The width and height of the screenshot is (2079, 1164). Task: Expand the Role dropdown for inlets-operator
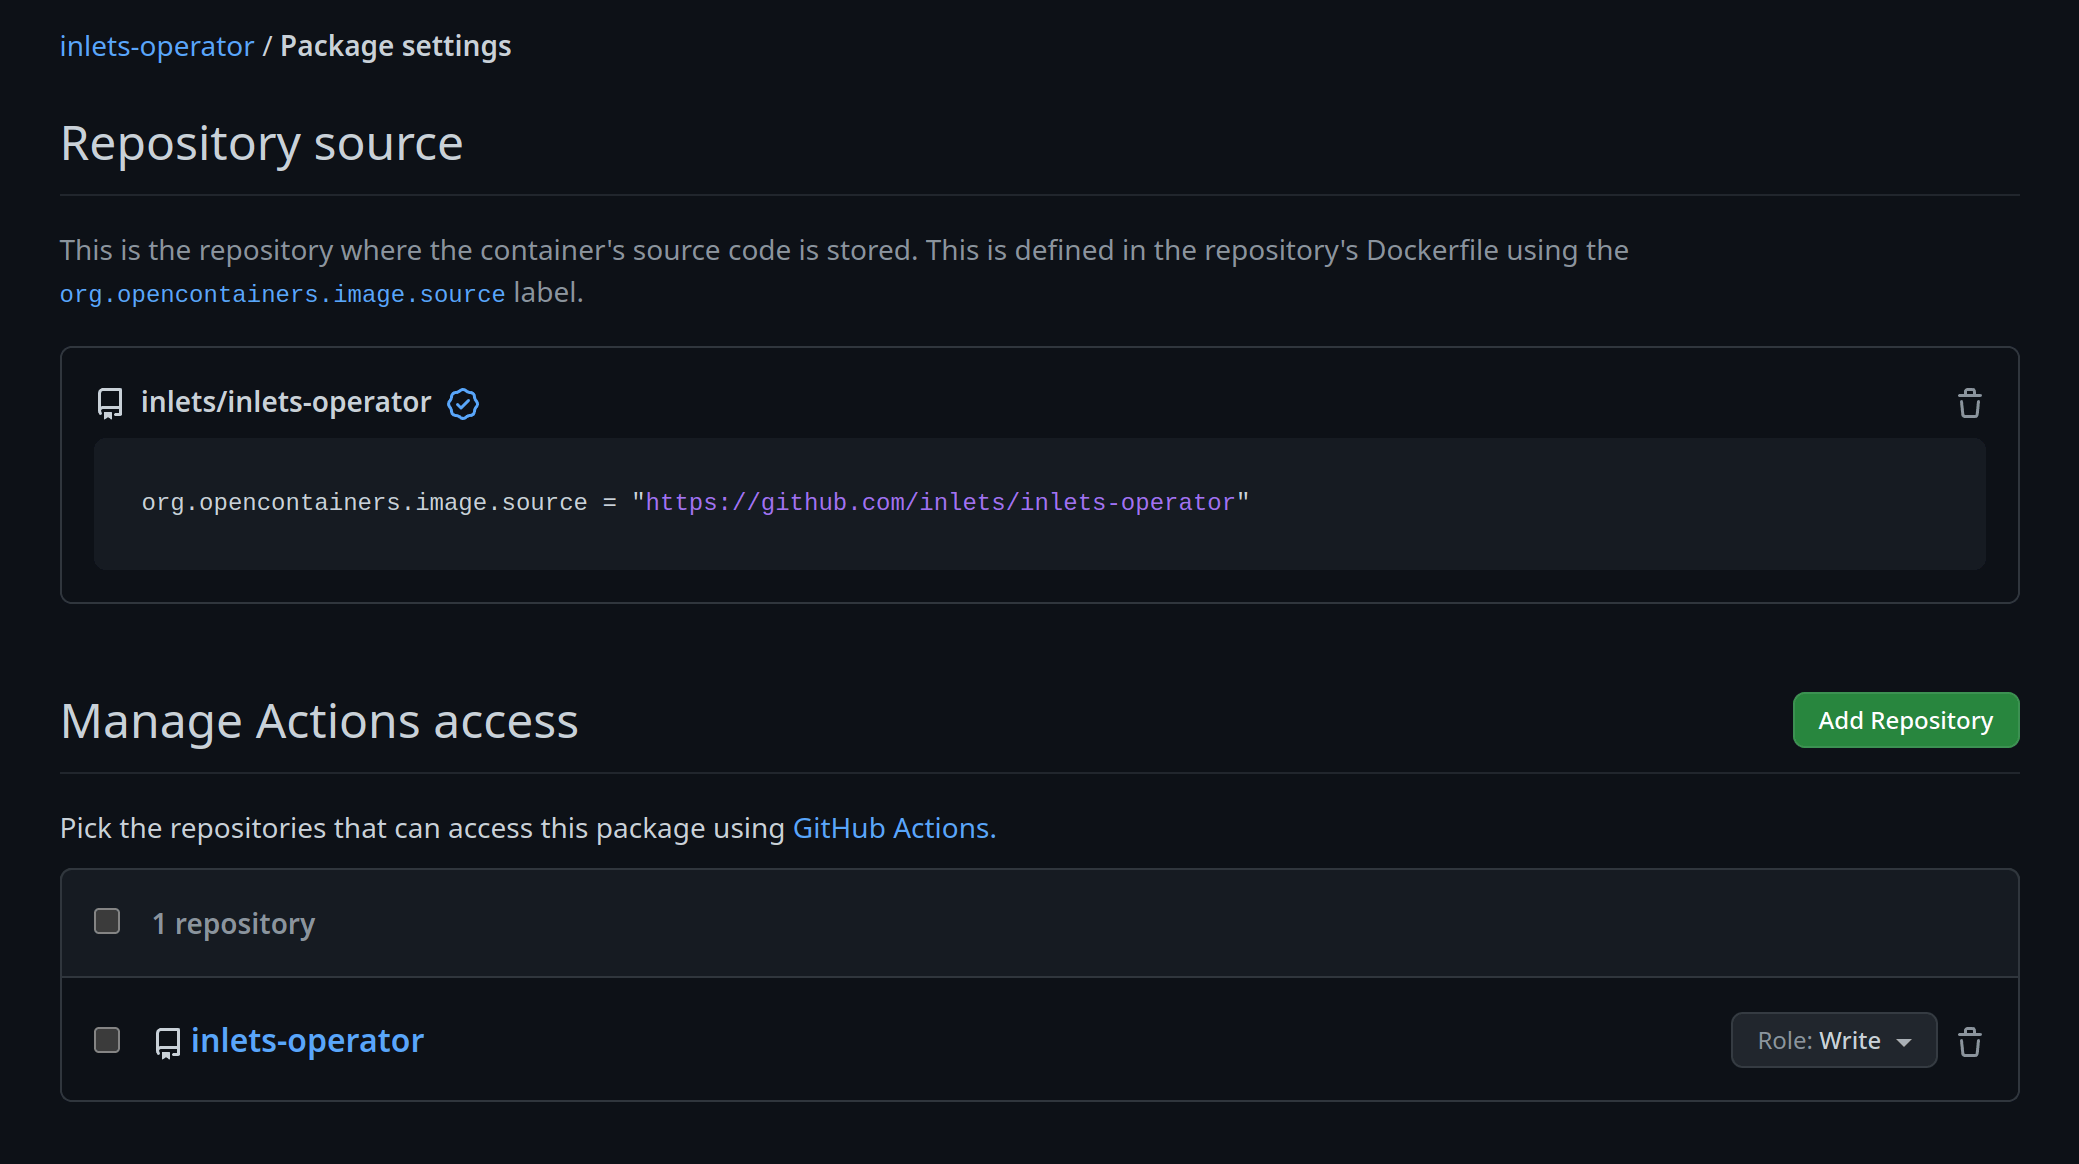click(1835, 1040)
